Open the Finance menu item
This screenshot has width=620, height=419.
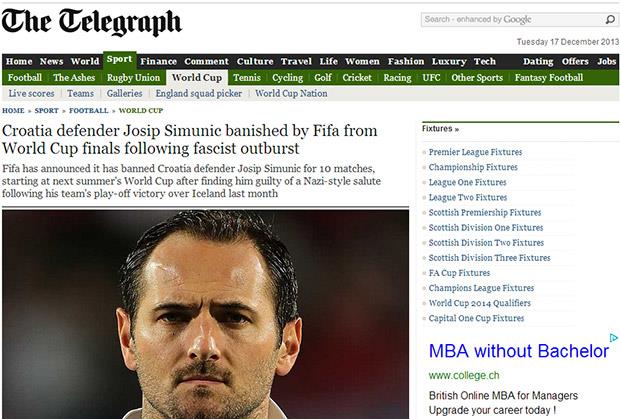(158, 61)
